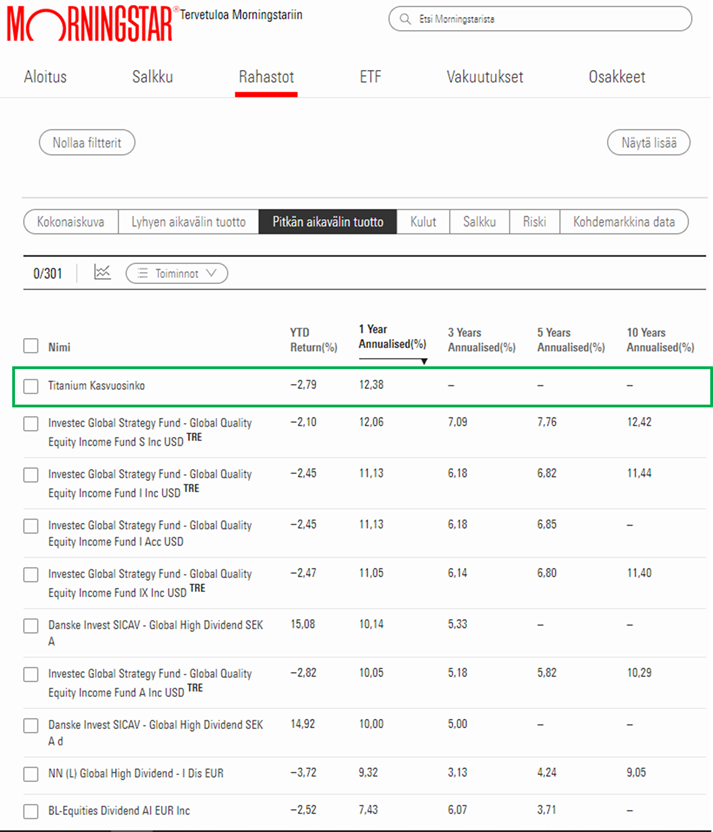Screen dimensions: 713x832
Task: Click the 12,38 one-year value for Titanium
Action: [371, 384]
